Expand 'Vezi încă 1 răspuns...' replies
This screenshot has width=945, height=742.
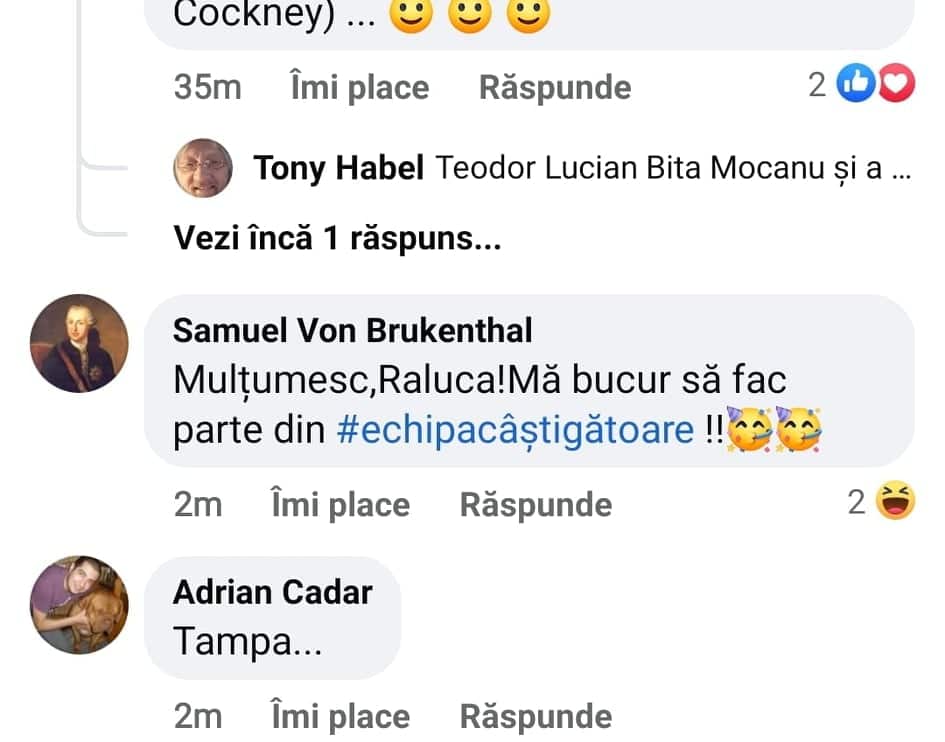point(337,238)
